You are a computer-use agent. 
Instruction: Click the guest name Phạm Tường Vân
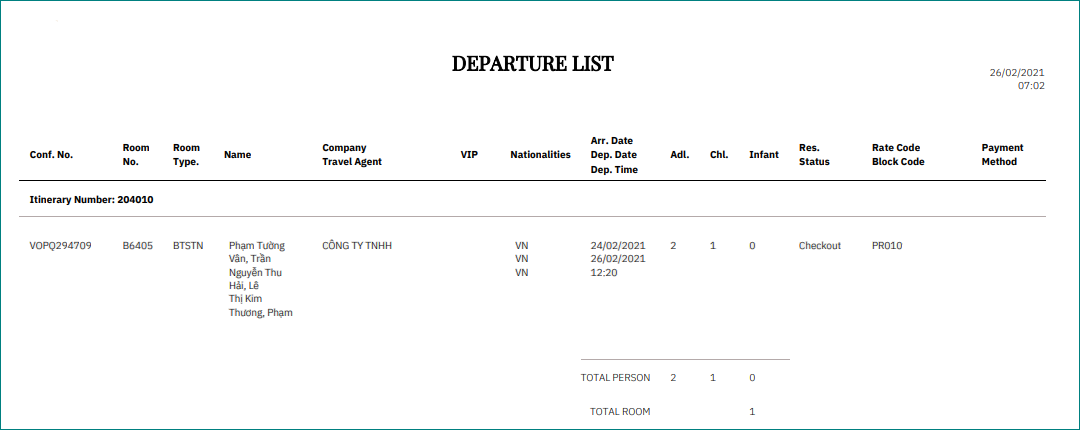[257, 252]
